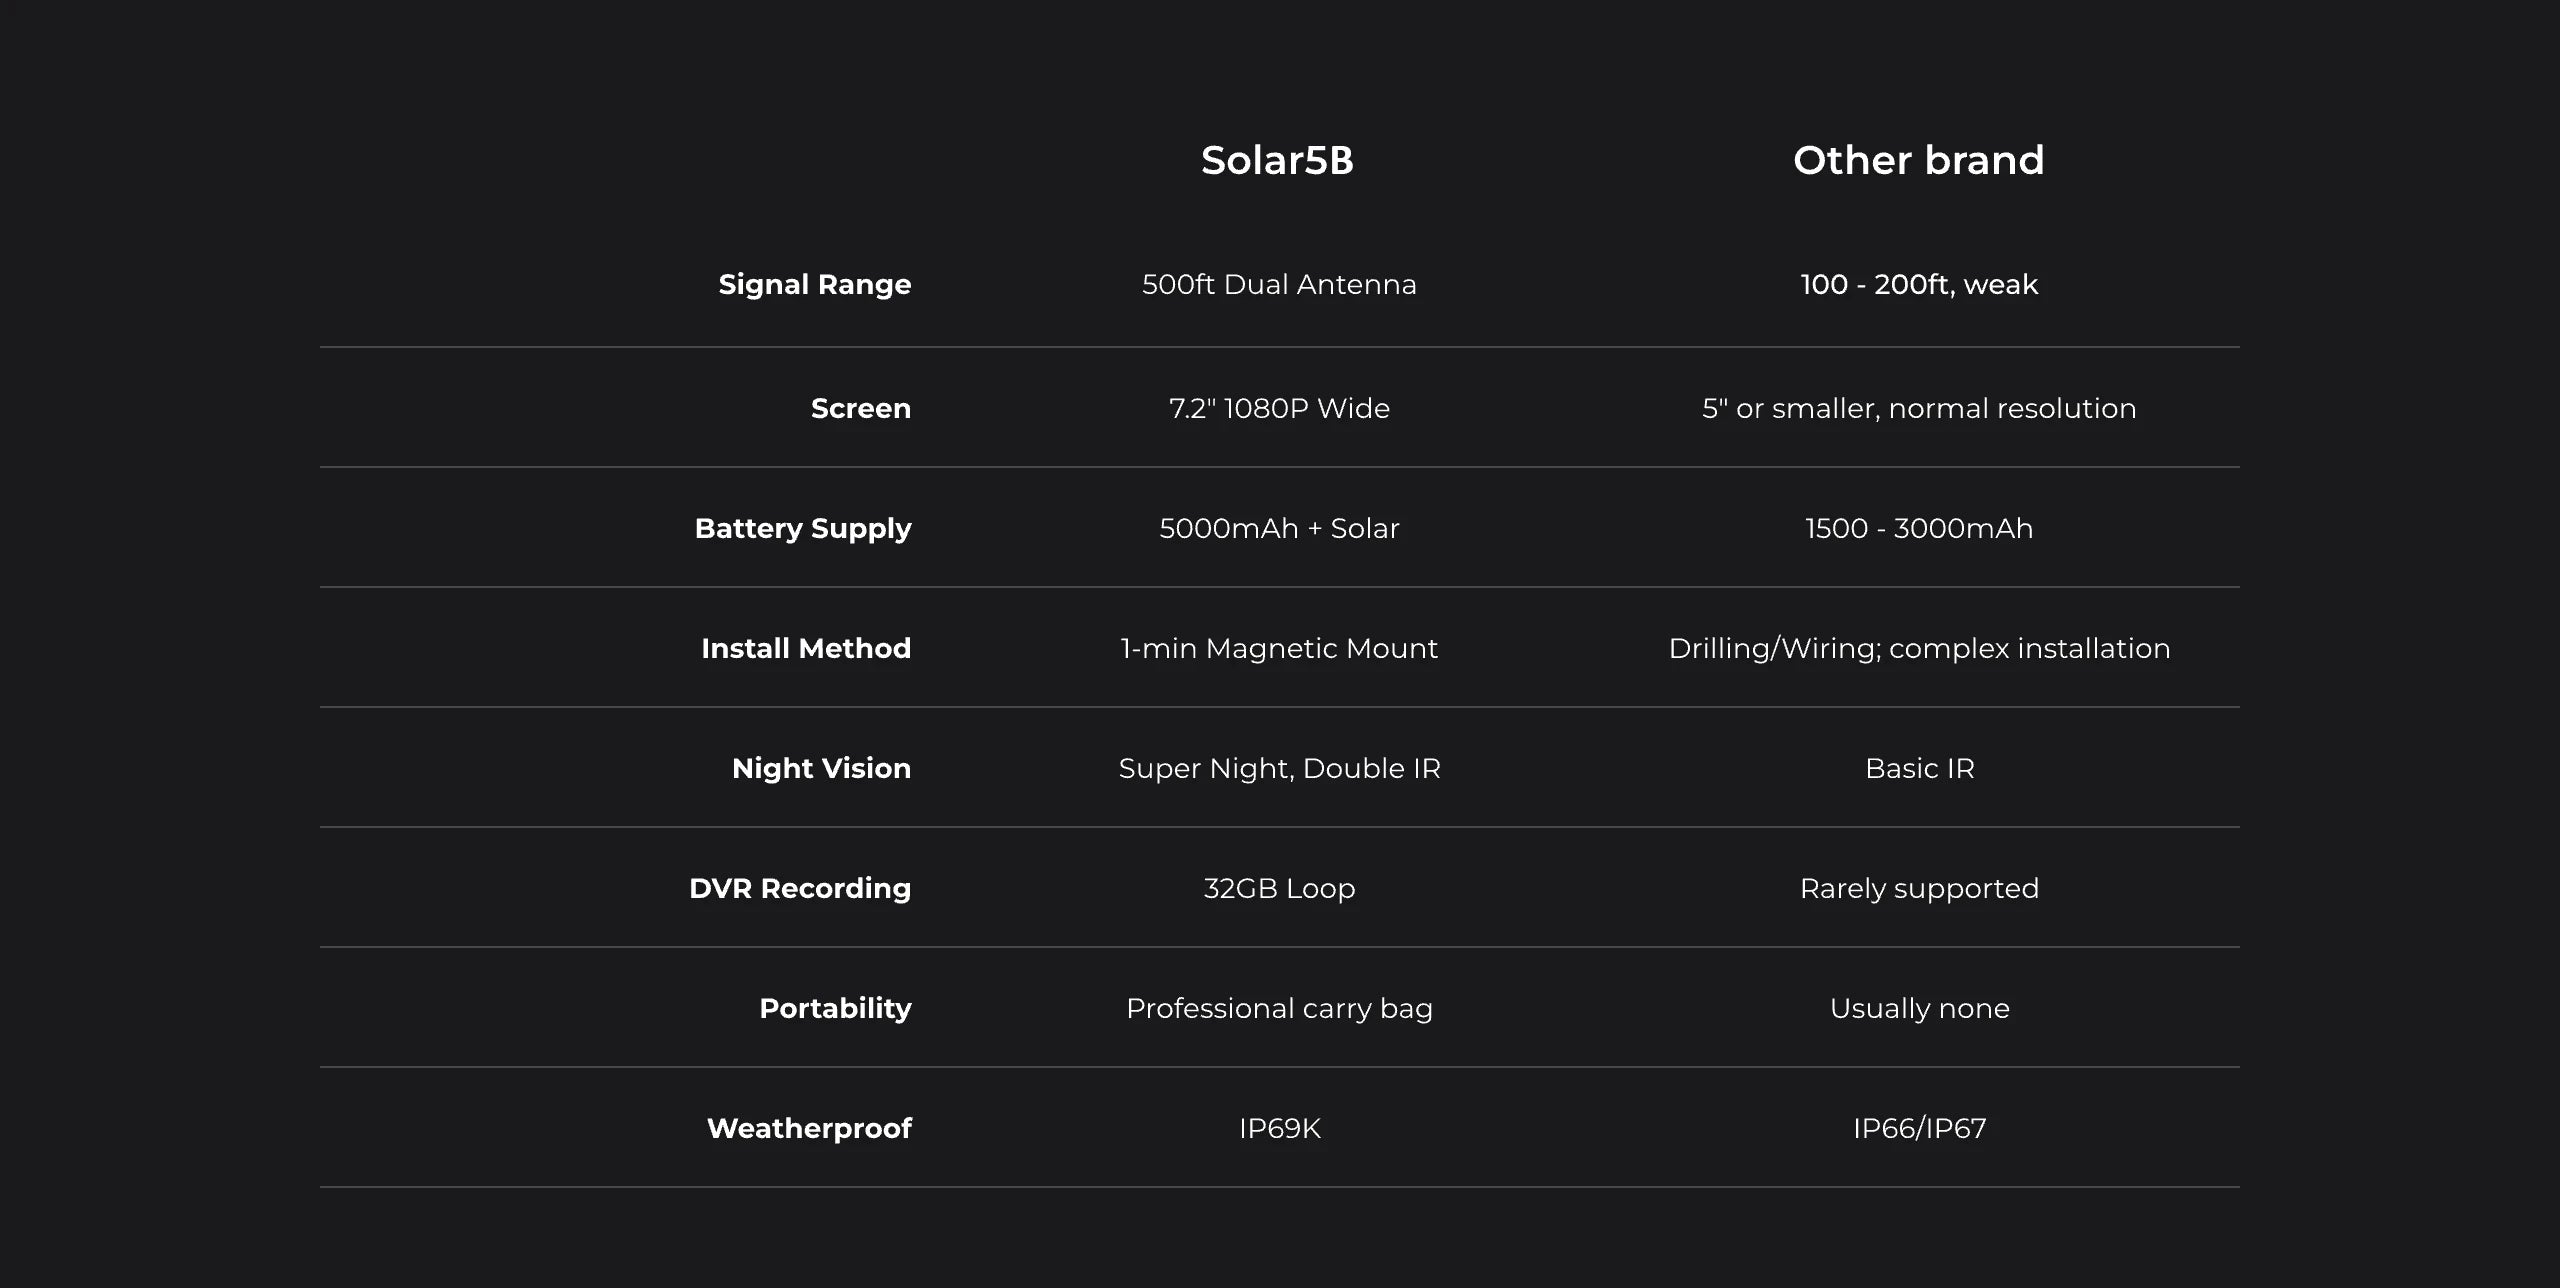Click the Install Method row label
This screenshot has height=1288, width=2560.
[805, 648]
